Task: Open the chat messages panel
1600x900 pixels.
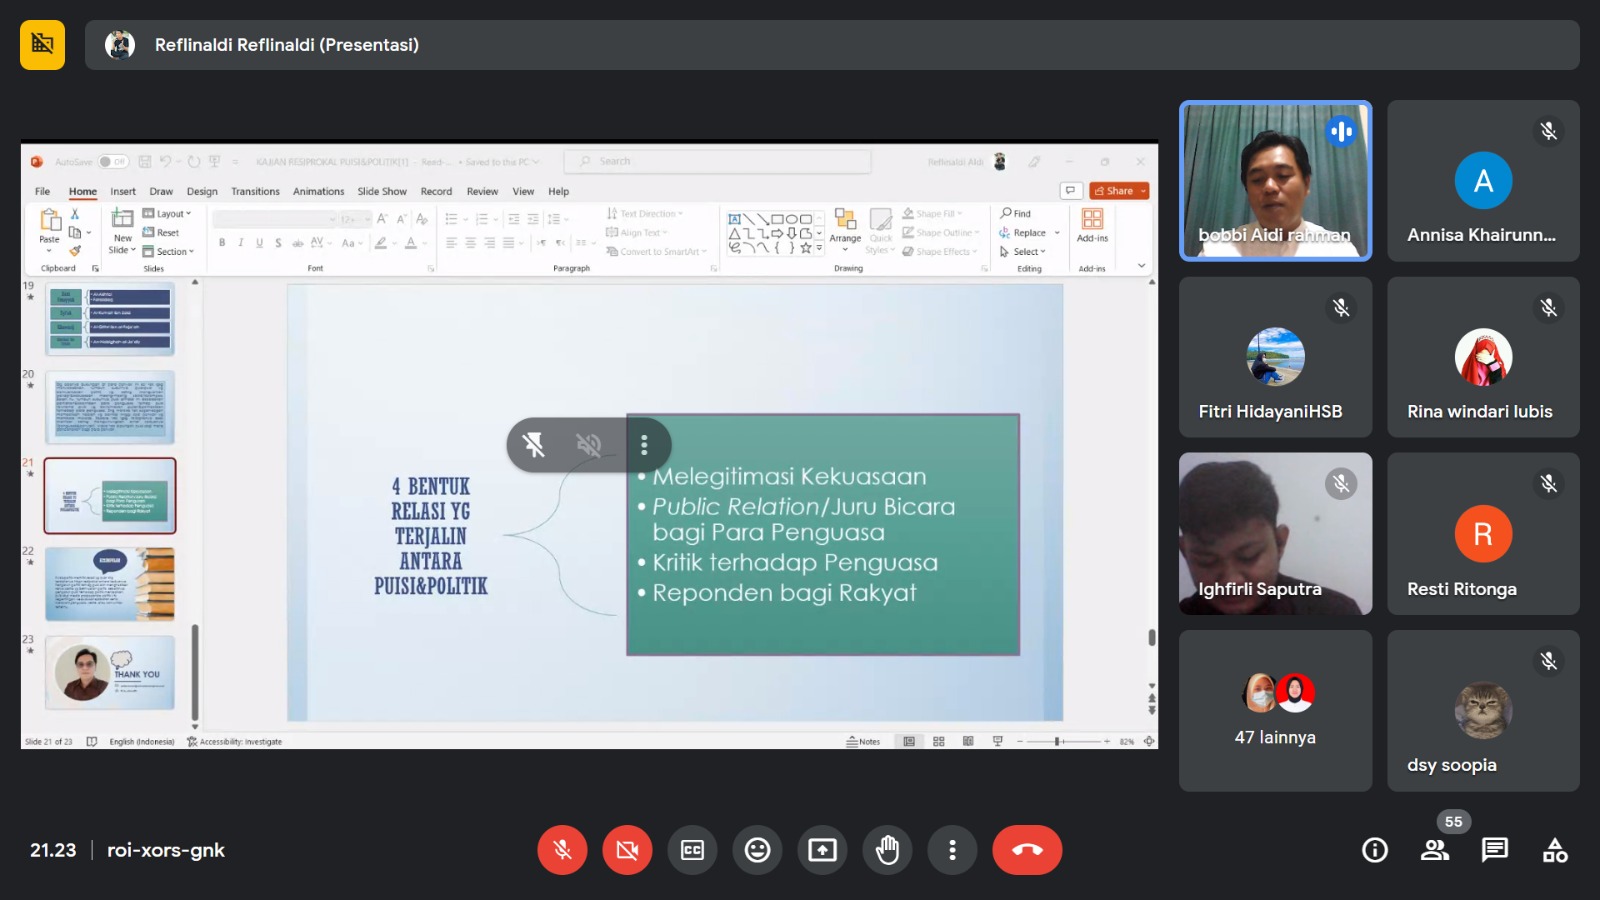Action: 1495,850
